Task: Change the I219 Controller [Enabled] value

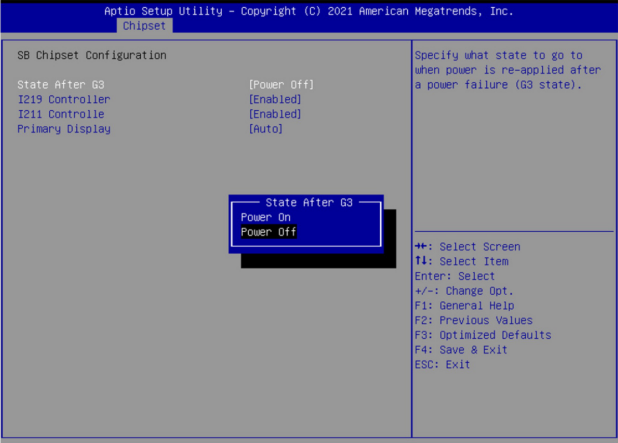Action: point(275,99)
